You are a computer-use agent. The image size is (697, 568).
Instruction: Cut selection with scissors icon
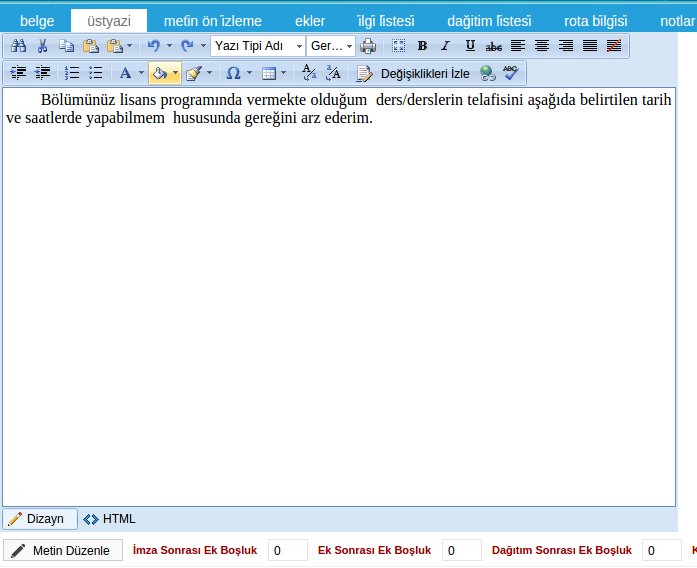tap(42, 46)
